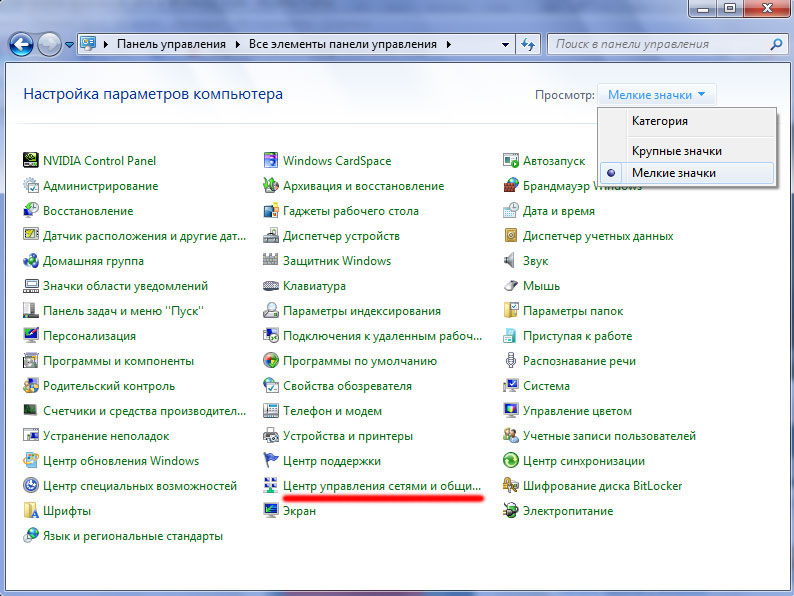The height and width of the screenshot is (596, 794).
Task: Click the Шифрование диска BitLocker icon
Action: [x=511, y=486]
